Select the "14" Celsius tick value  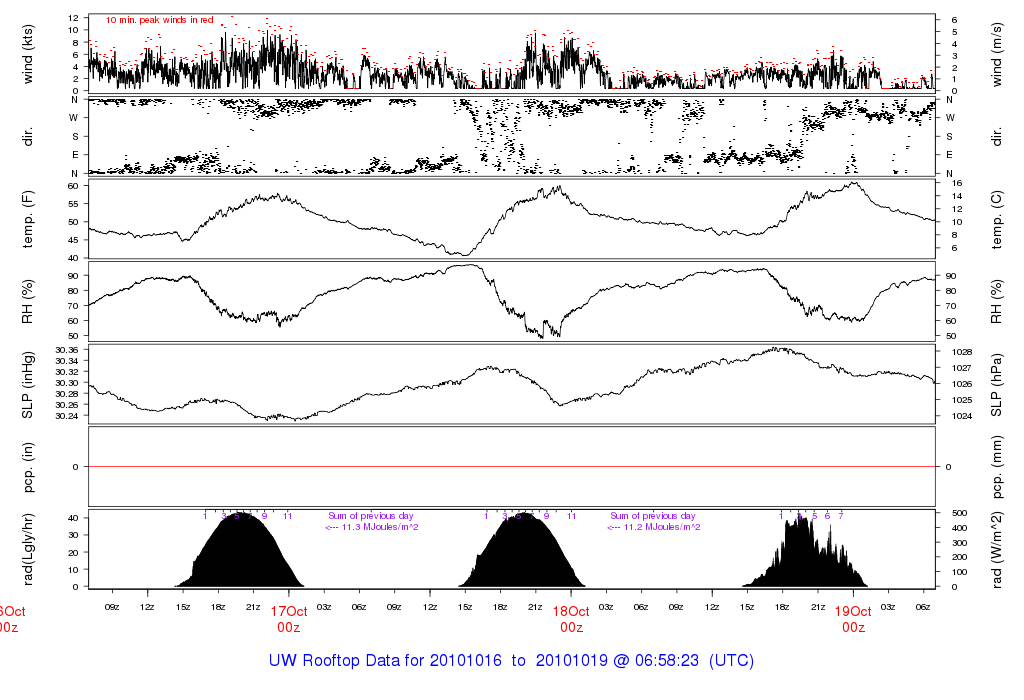click(957, 197)
